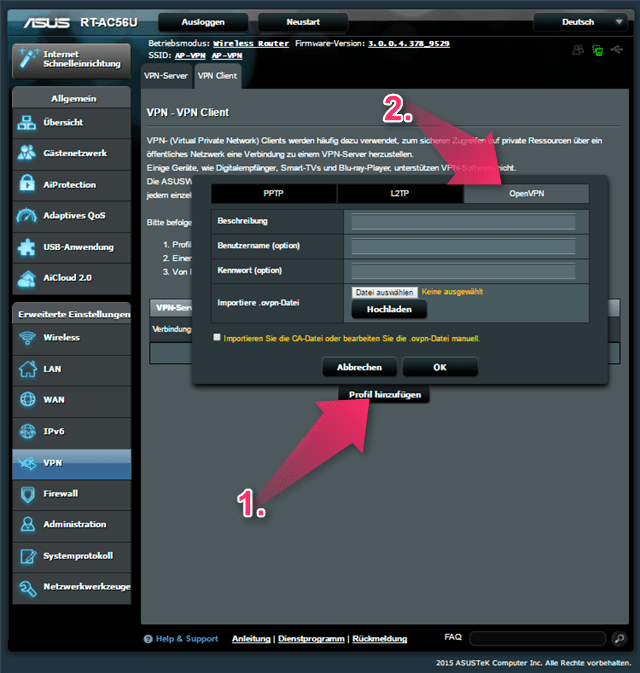Click the Administration user icon
This screenshot has height=673, width=640.
[x=28, y=524]
